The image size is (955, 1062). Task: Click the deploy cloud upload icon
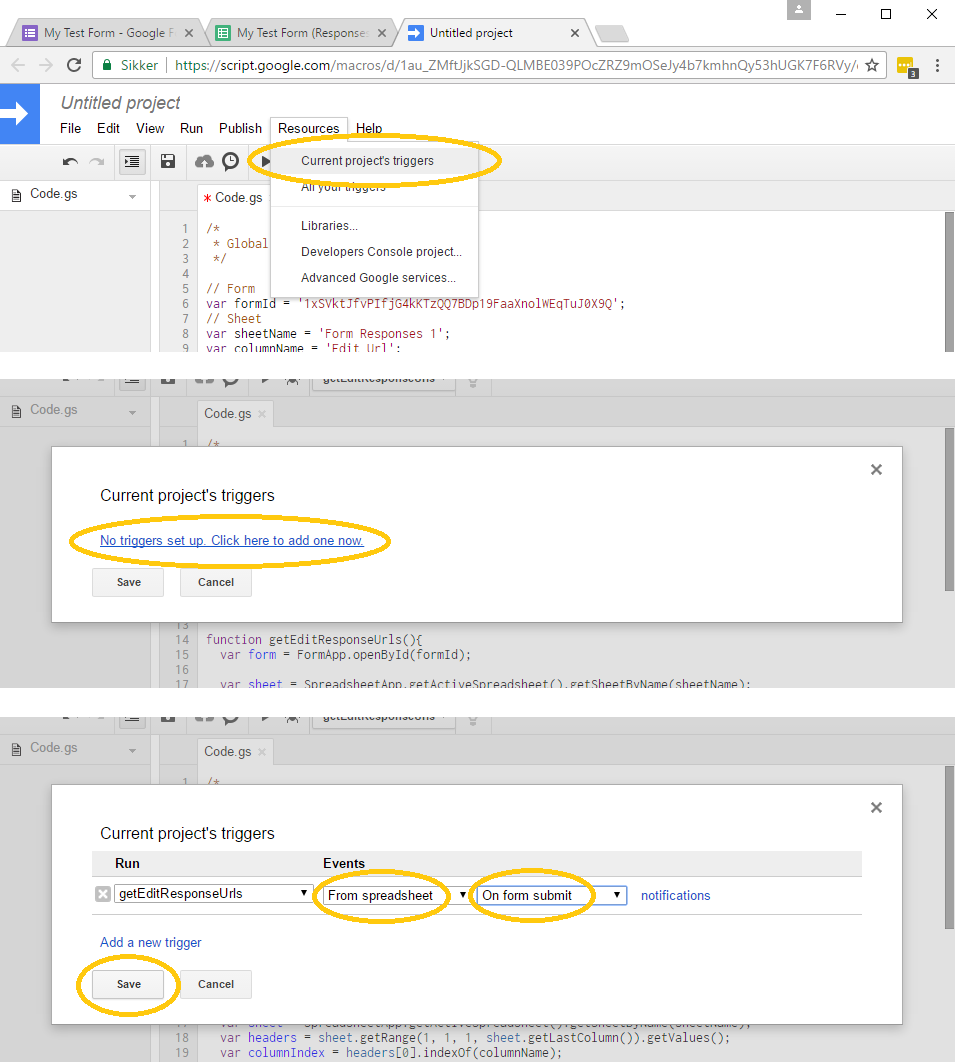tap(204, 161)
